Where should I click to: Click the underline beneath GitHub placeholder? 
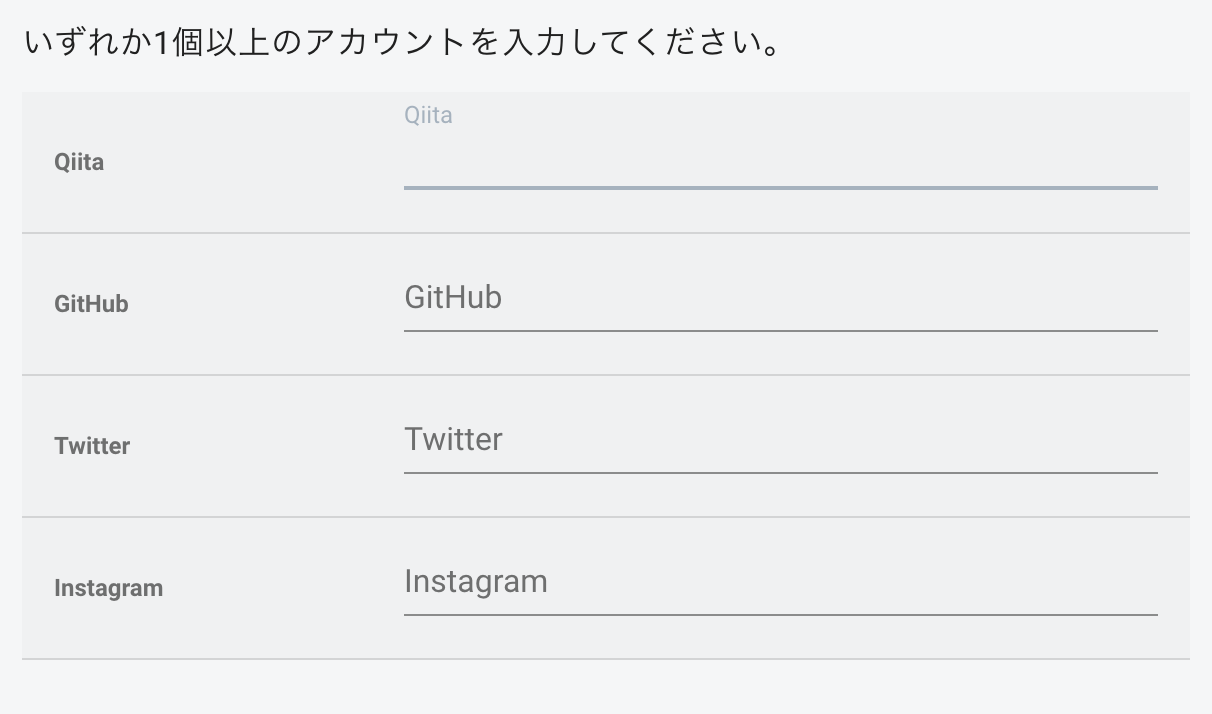click(780, 330)
